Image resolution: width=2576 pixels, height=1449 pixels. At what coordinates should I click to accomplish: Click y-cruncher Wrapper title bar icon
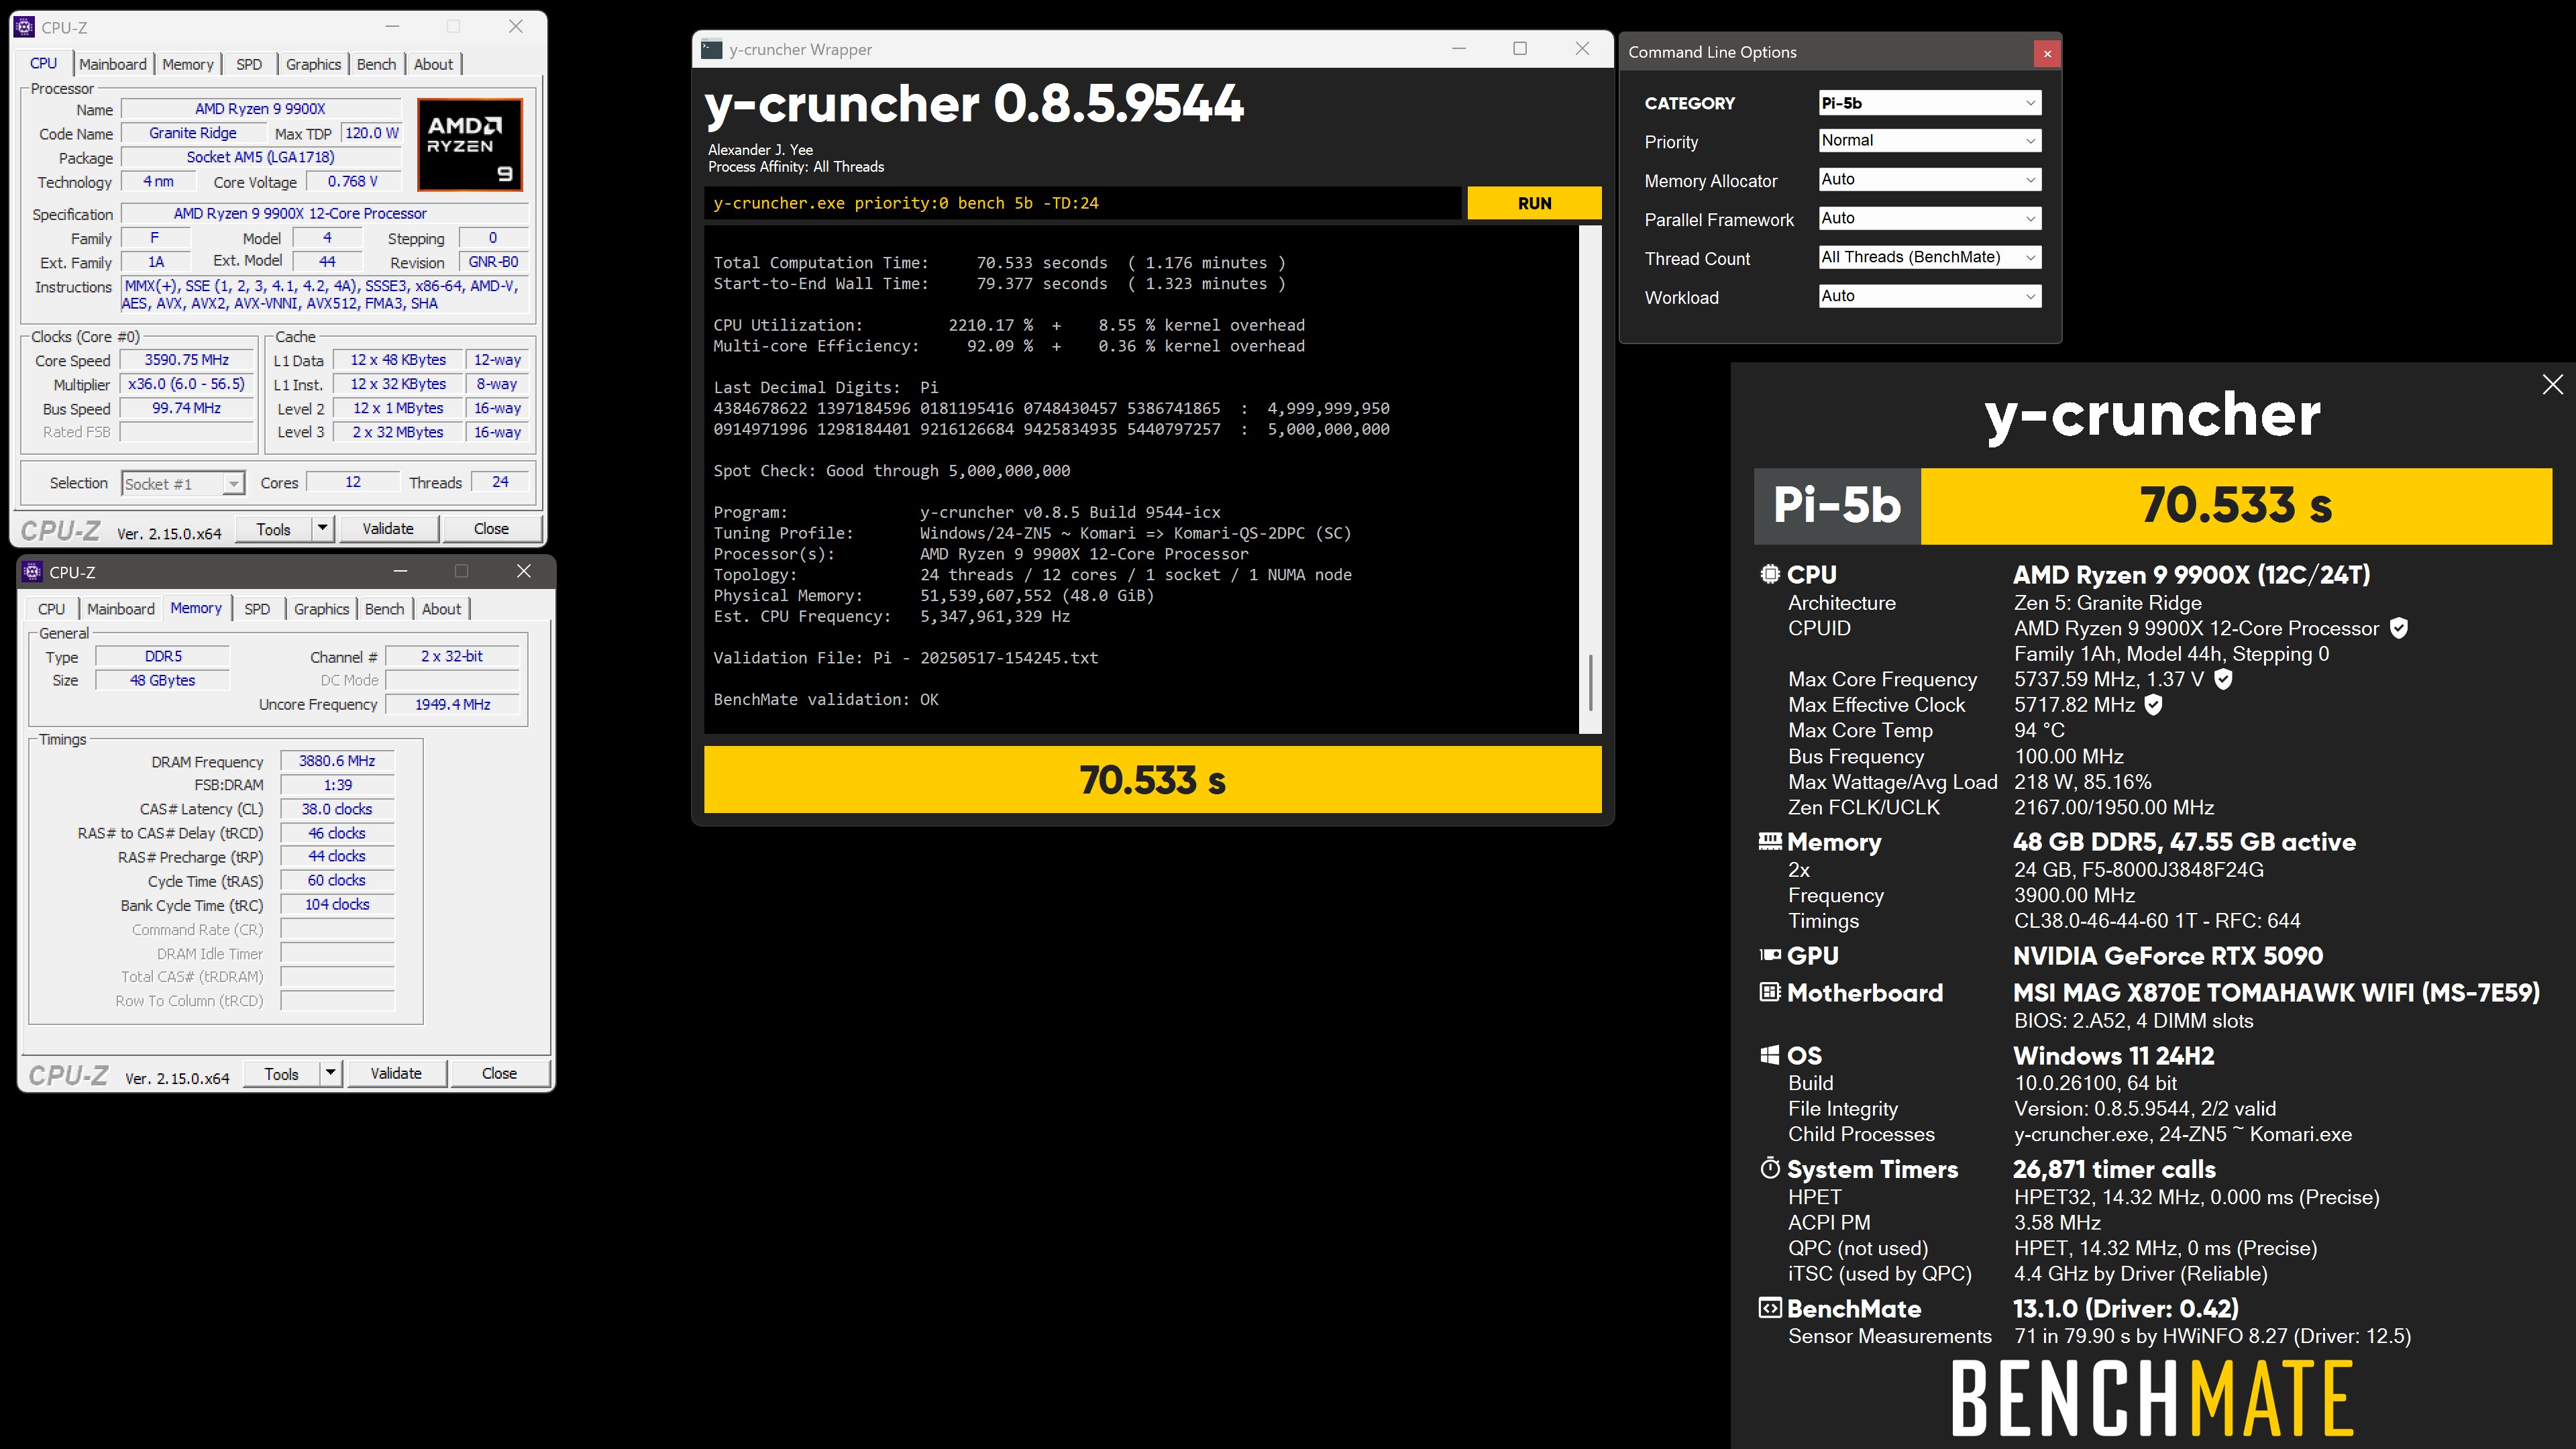[x=712, y=49]
